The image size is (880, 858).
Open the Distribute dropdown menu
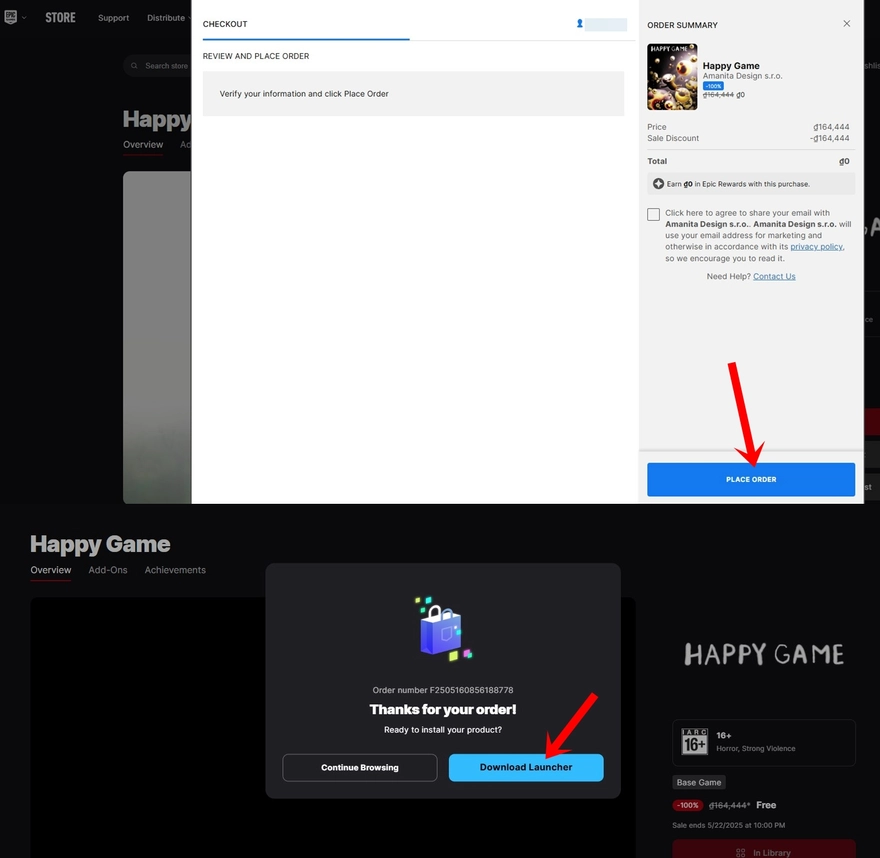pyautogui.click(x=168, y=18)
